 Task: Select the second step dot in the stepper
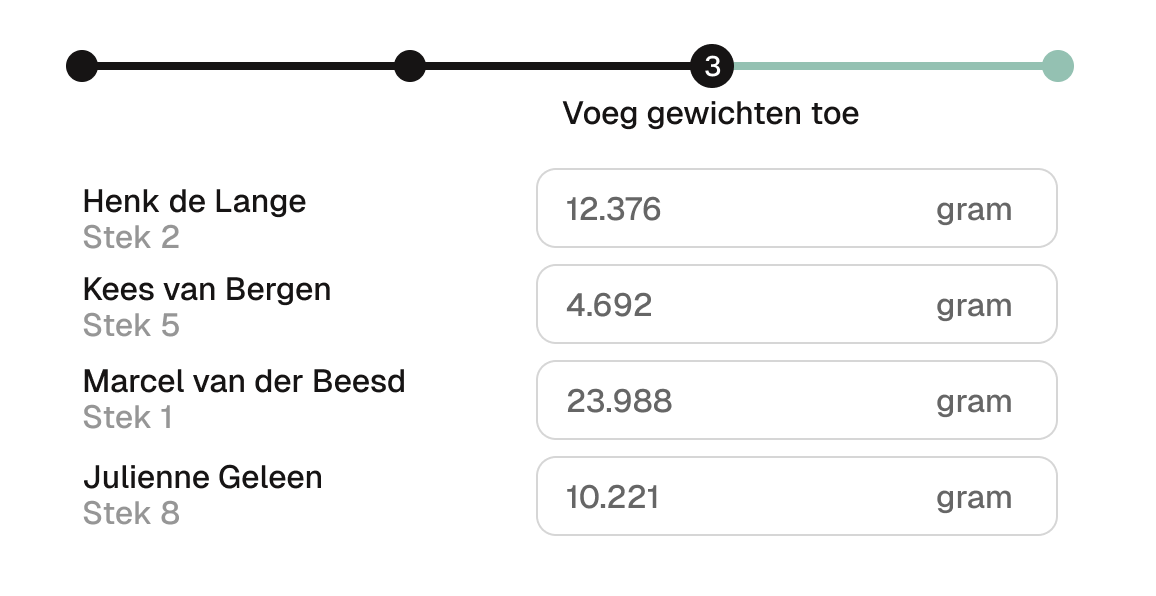(x=410, y=67)
